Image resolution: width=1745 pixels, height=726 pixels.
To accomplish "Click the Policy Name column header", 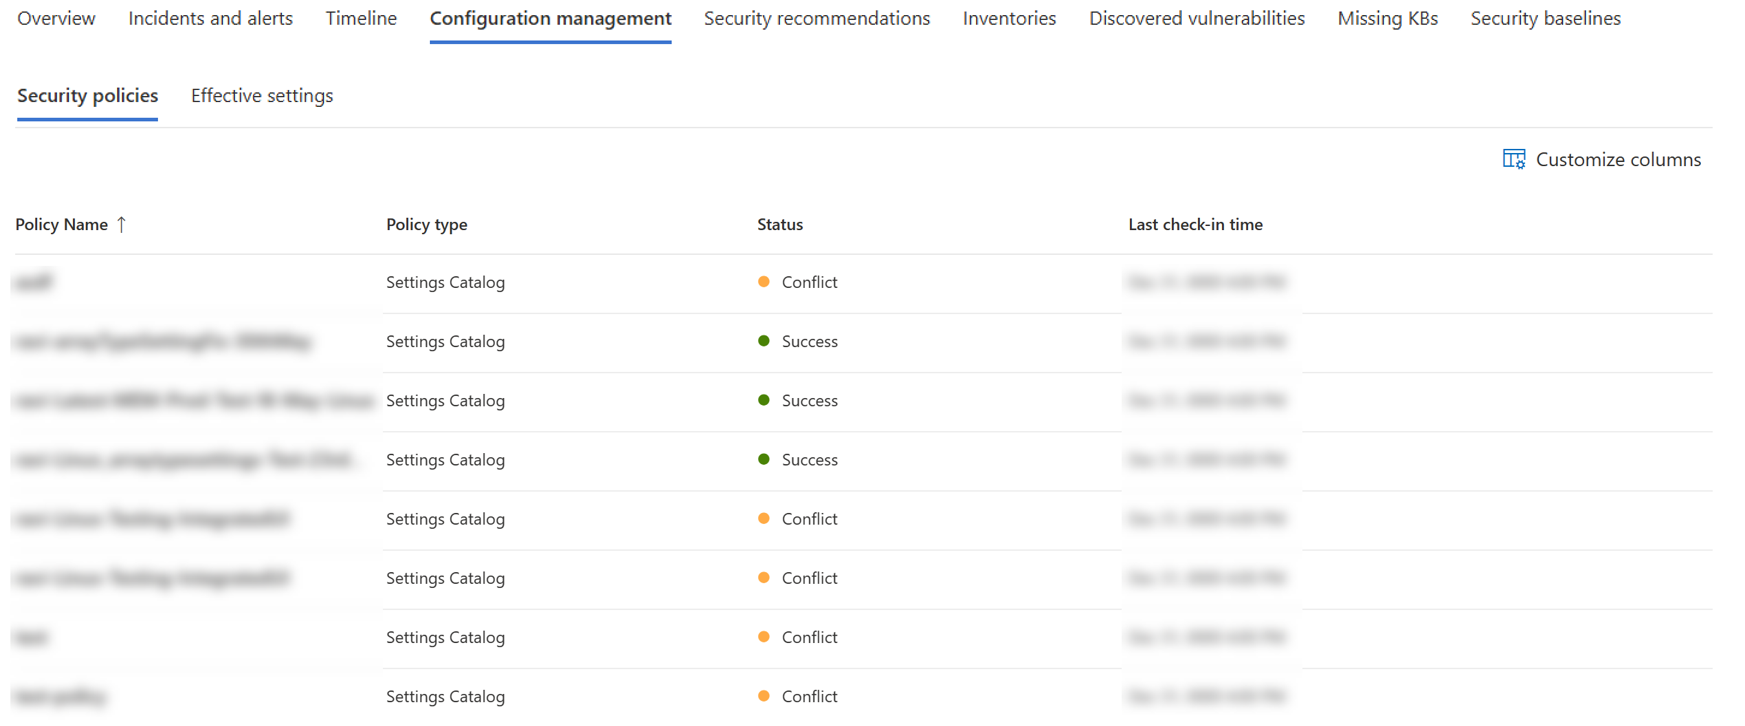I will 61,225.
